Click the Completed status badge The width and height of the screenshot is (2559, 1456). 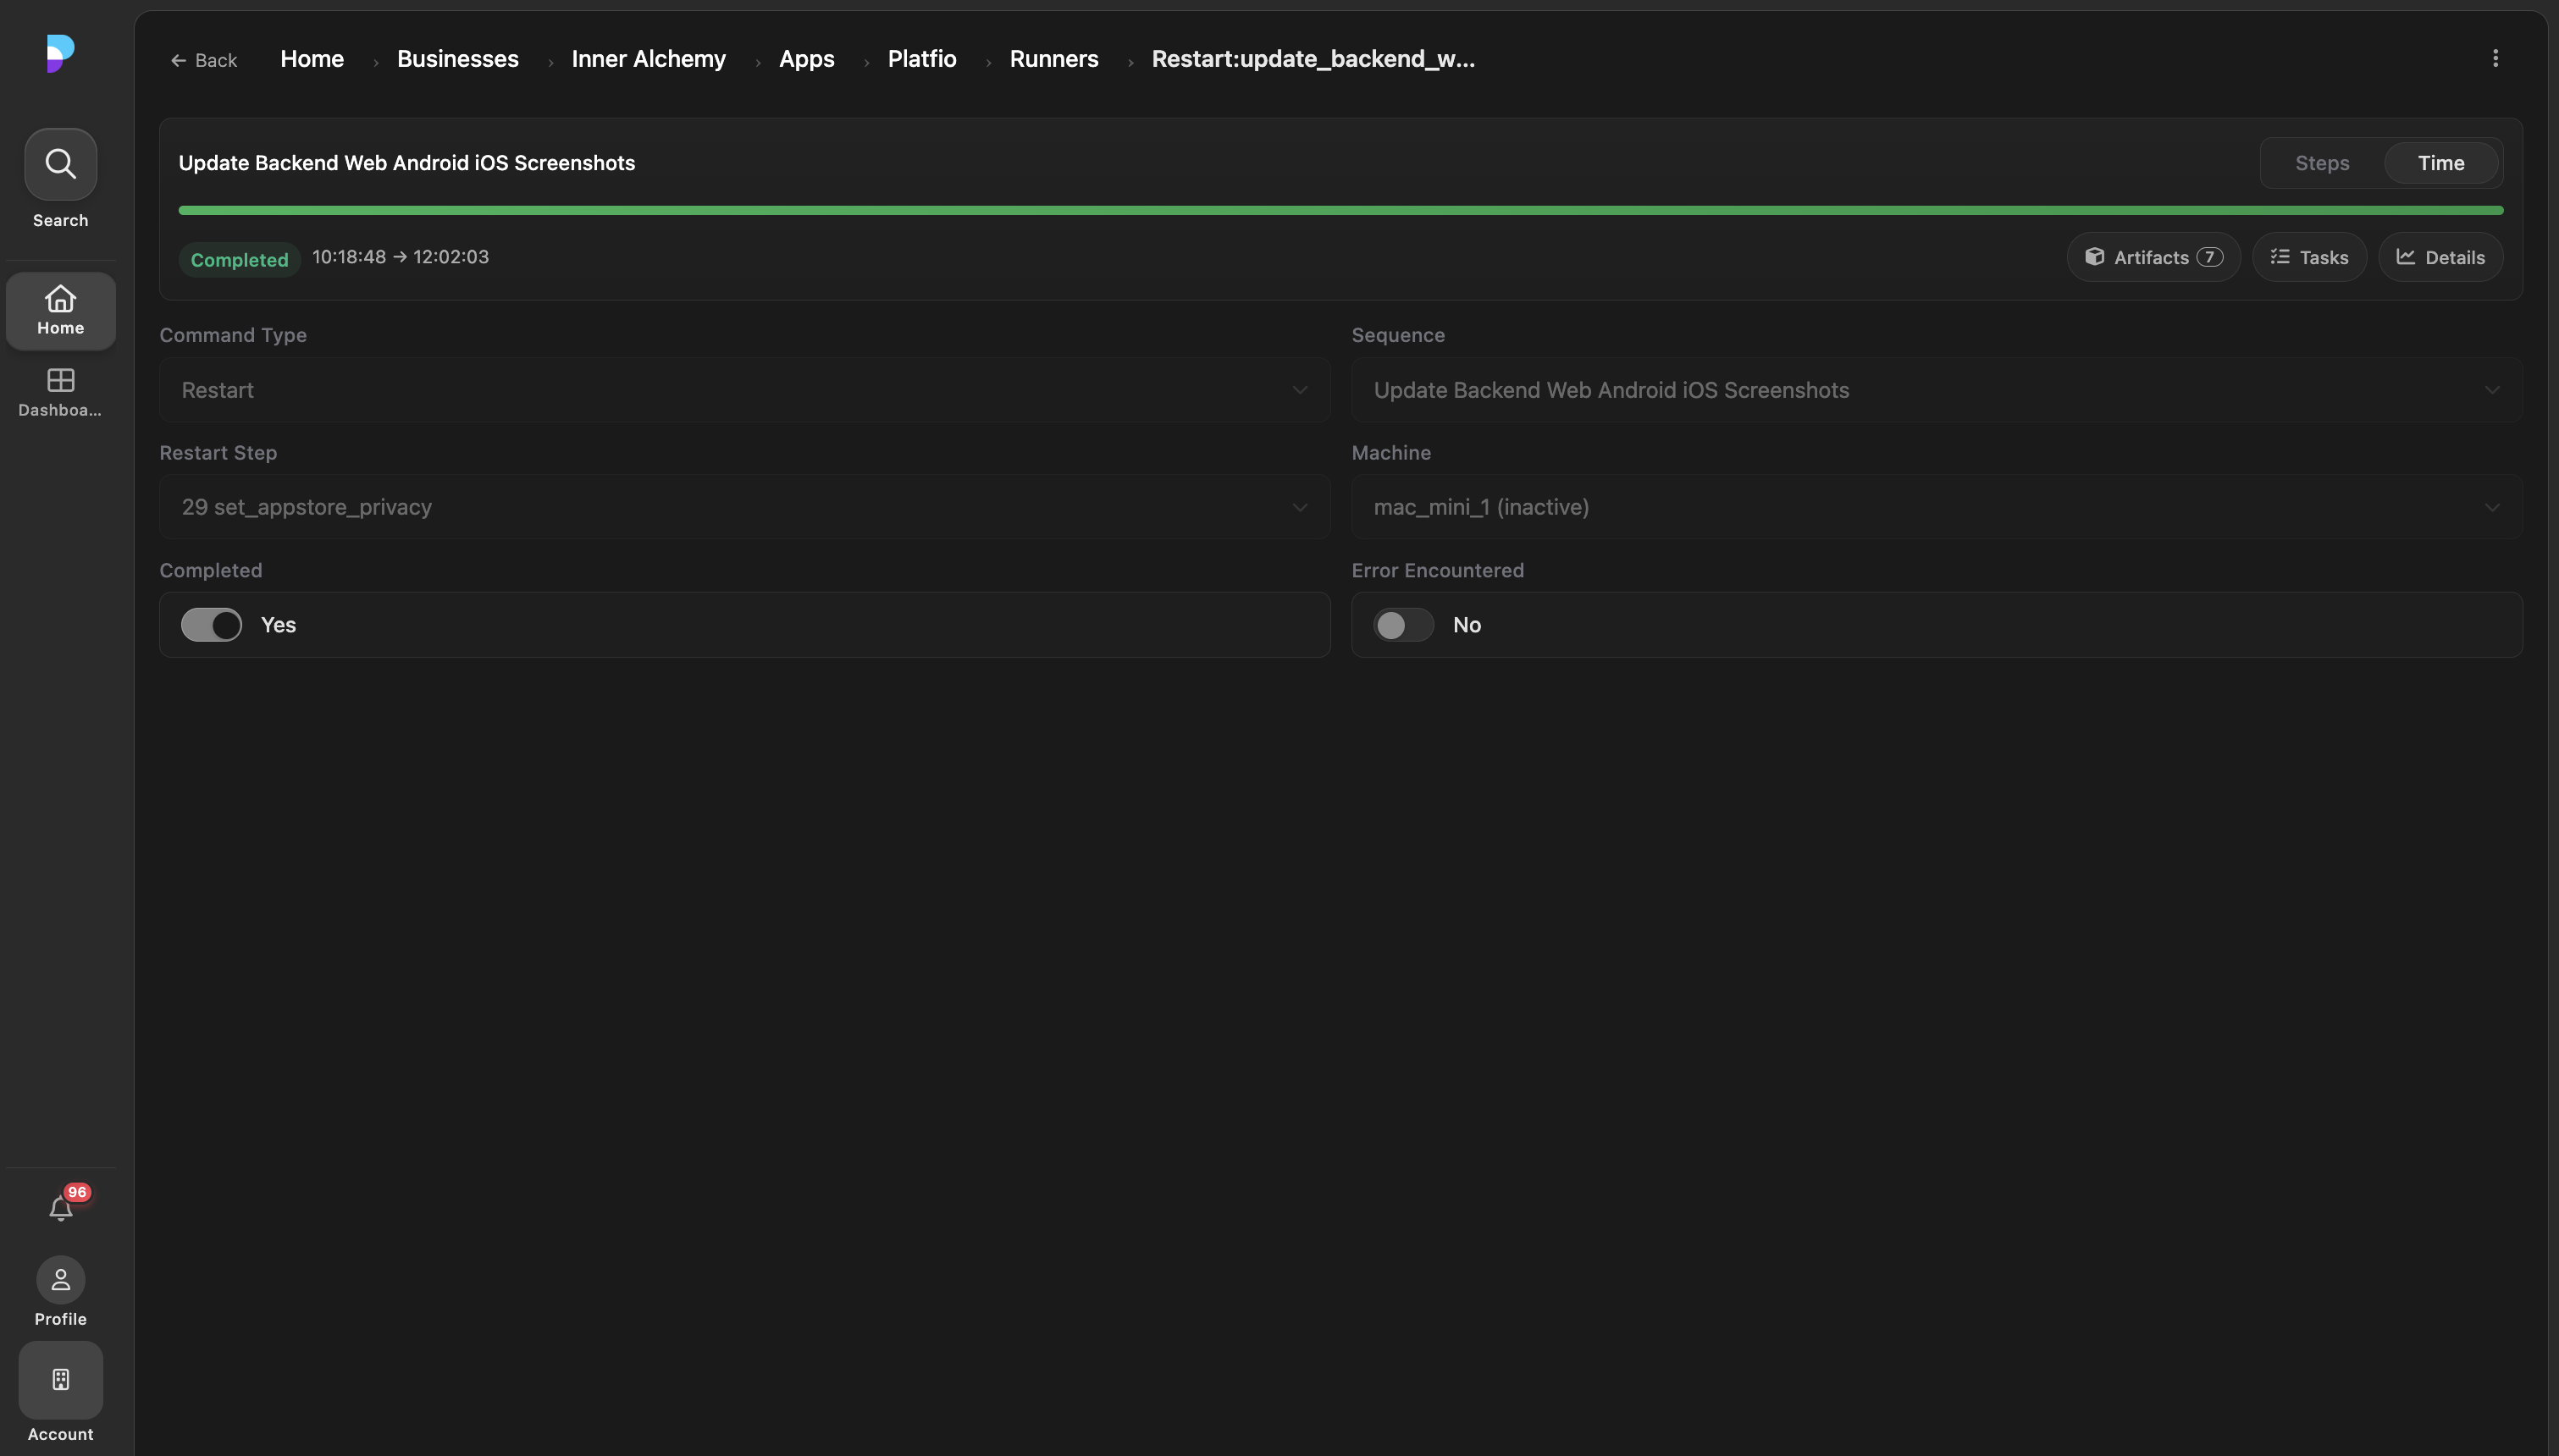point(239,259)
